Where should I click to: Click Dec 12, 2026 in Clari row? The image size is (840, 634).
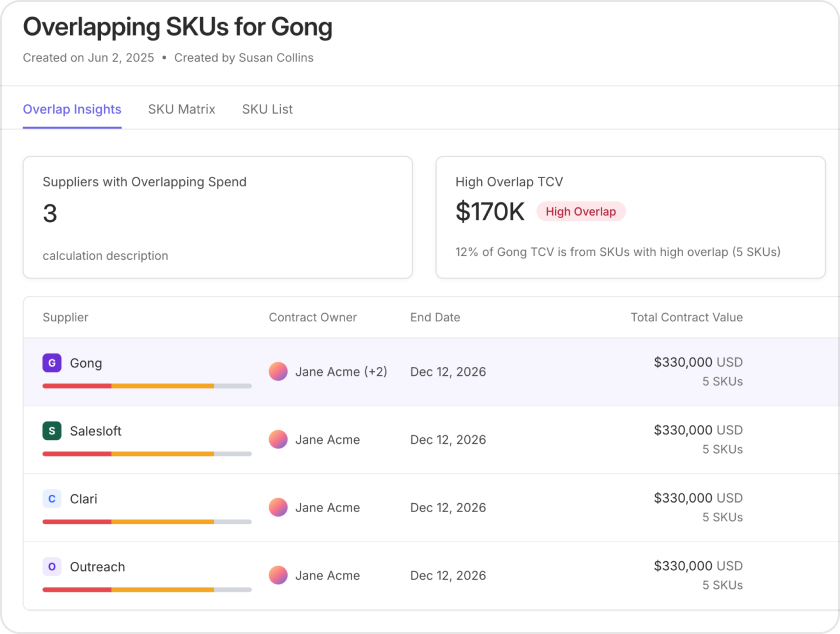(x=448, y=508)
